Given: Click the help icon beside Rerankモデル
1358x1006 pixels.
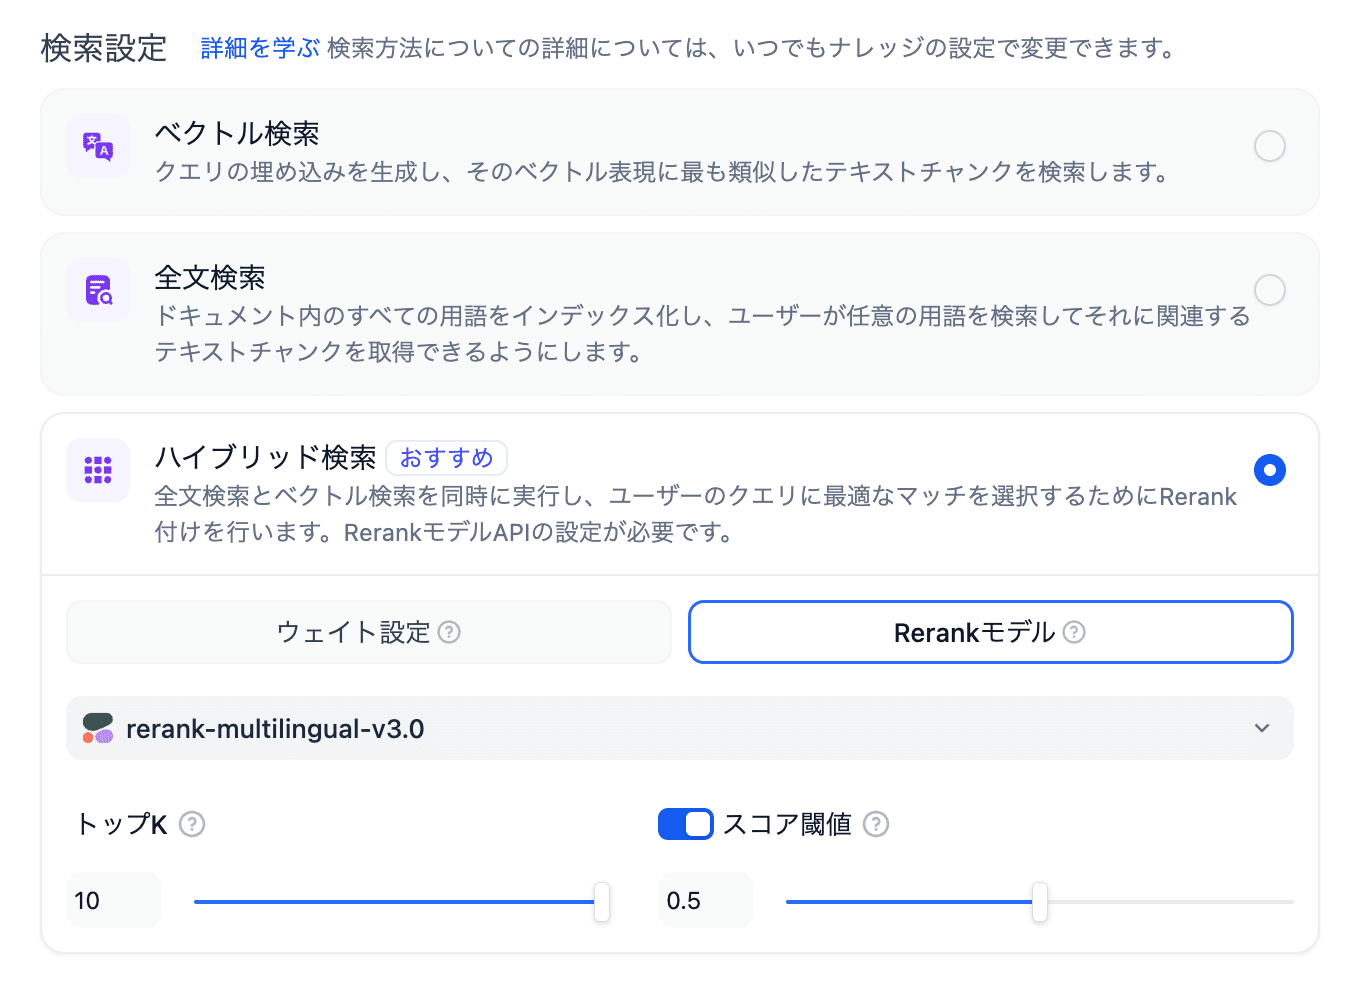Looking at the screenshot, I should coord(1074,632).
